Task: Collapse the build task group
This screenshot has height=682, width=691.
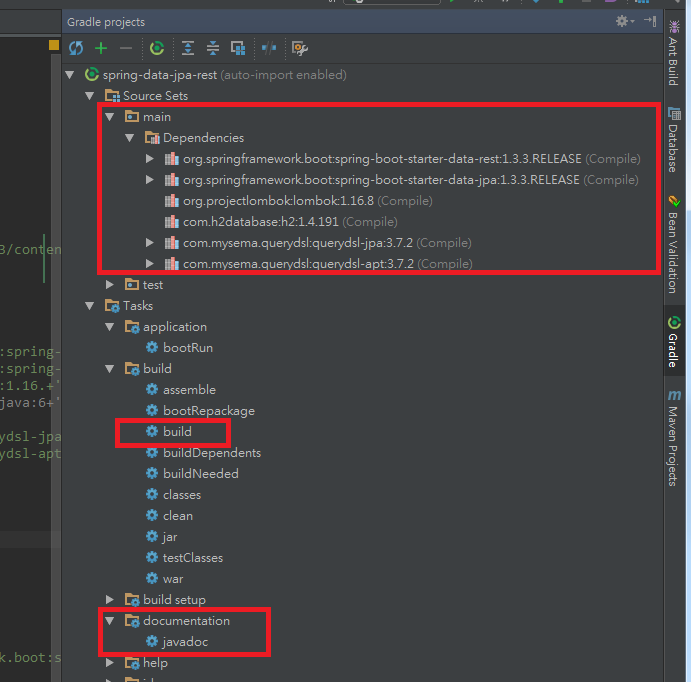Action: (x=110, y=369)
